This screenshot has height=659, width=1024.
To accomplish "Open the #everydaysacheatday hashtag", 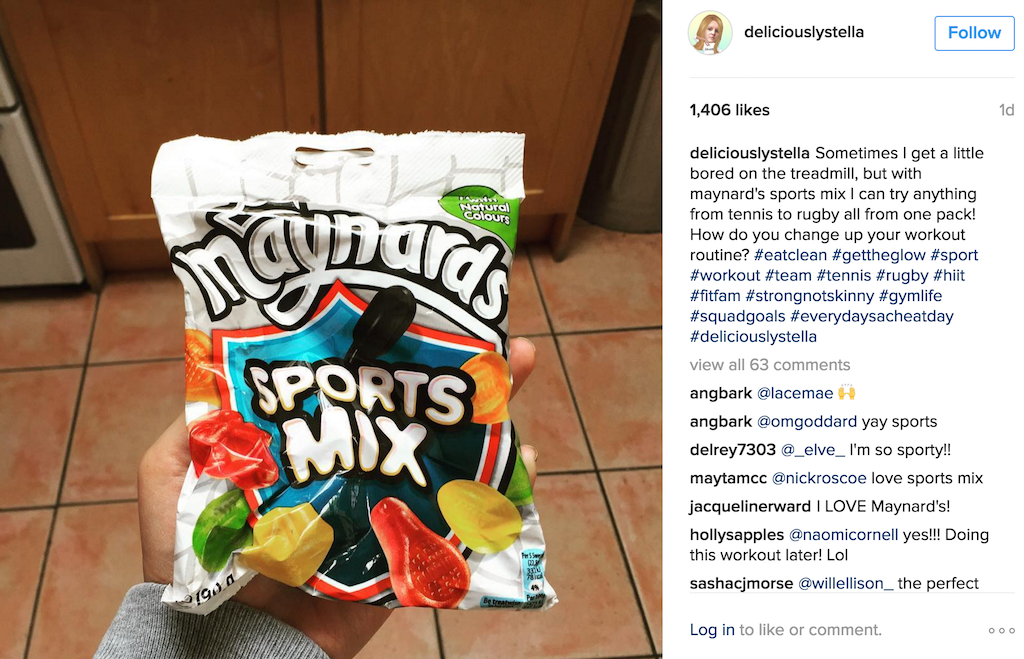I will pyautogui.click(x=872, y=316).
